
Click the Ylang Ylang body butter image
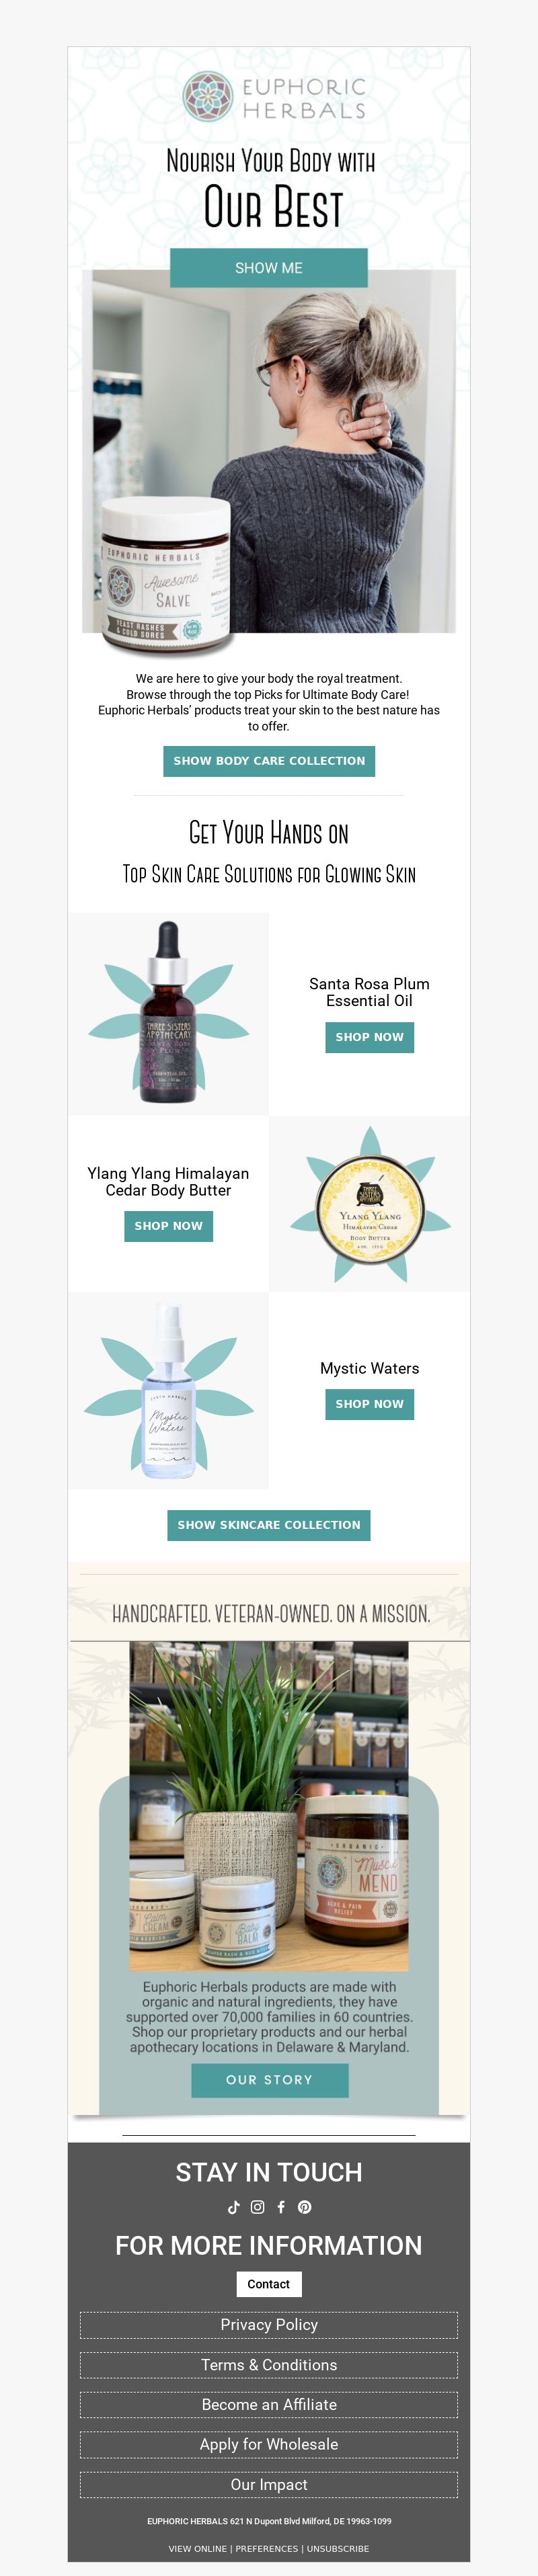tap(370, 1204)
